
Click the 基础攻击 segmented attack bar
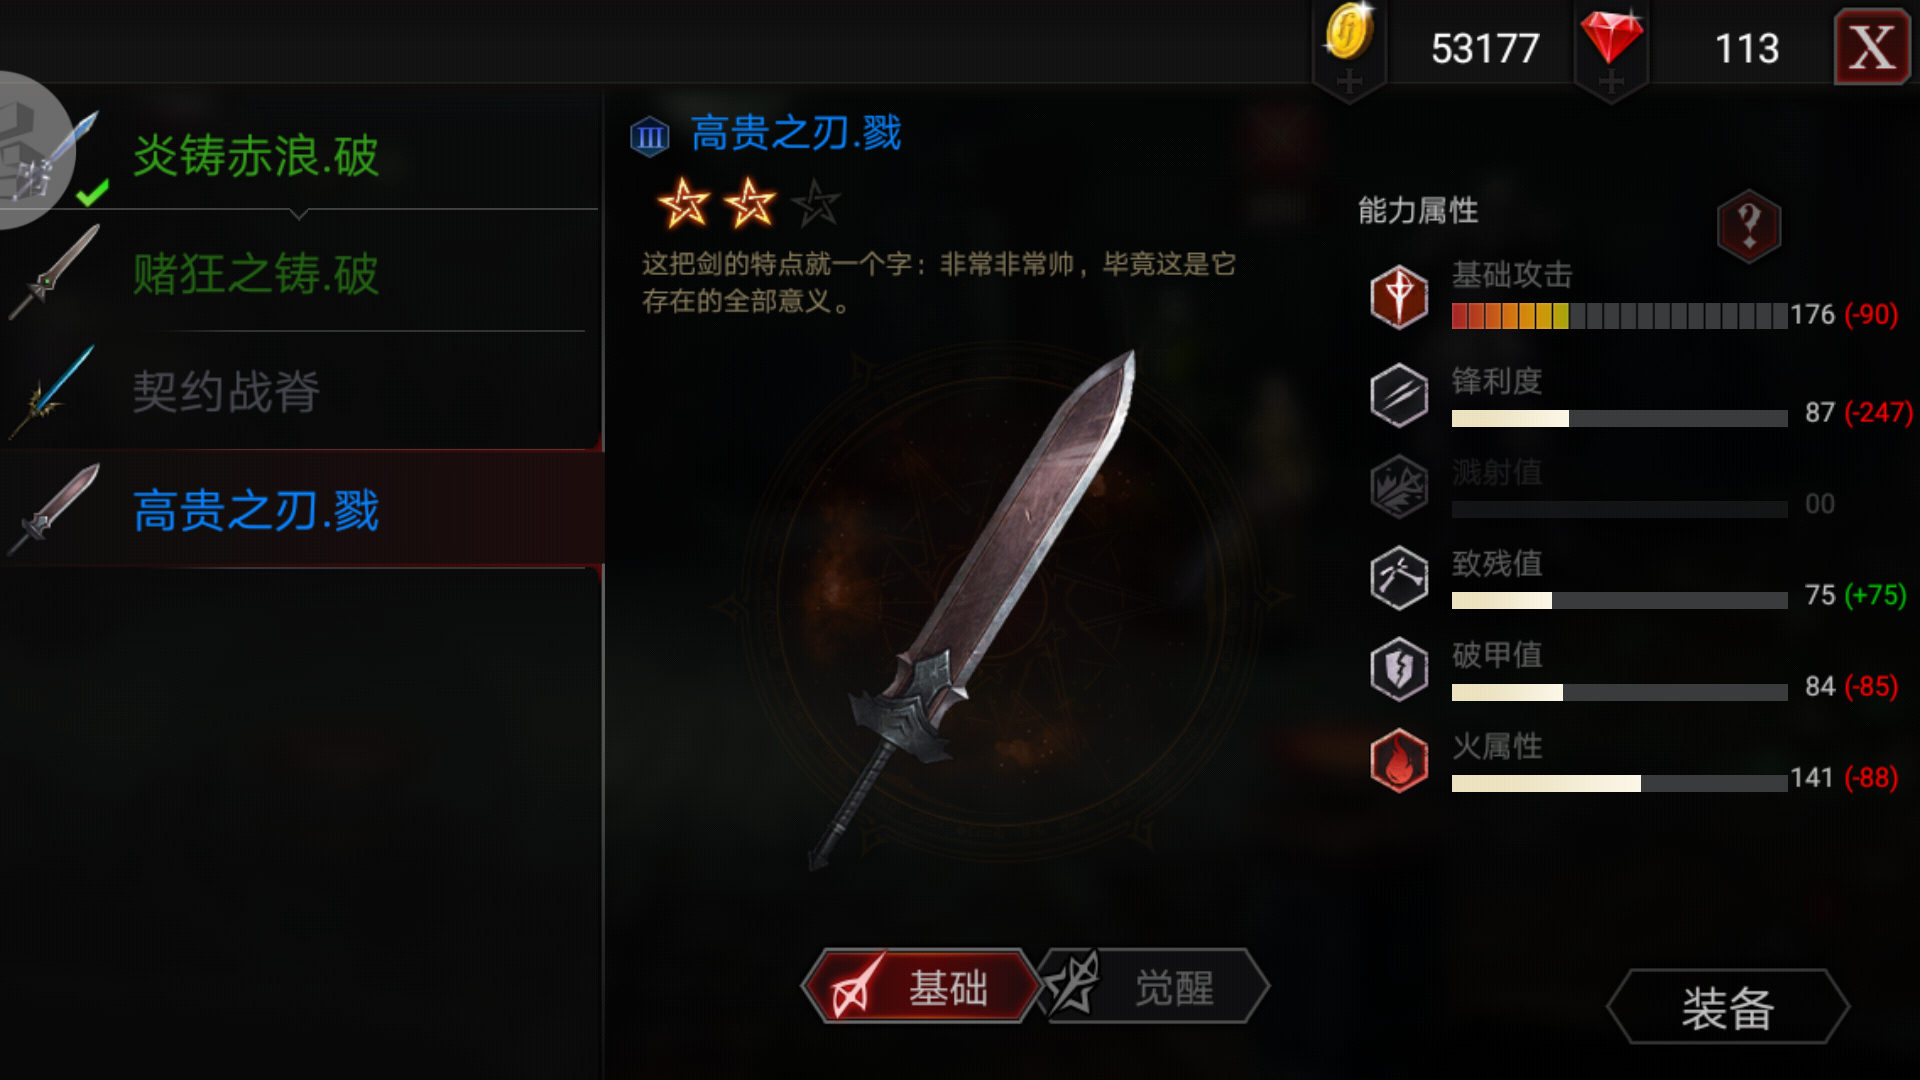click(1619, 317)
